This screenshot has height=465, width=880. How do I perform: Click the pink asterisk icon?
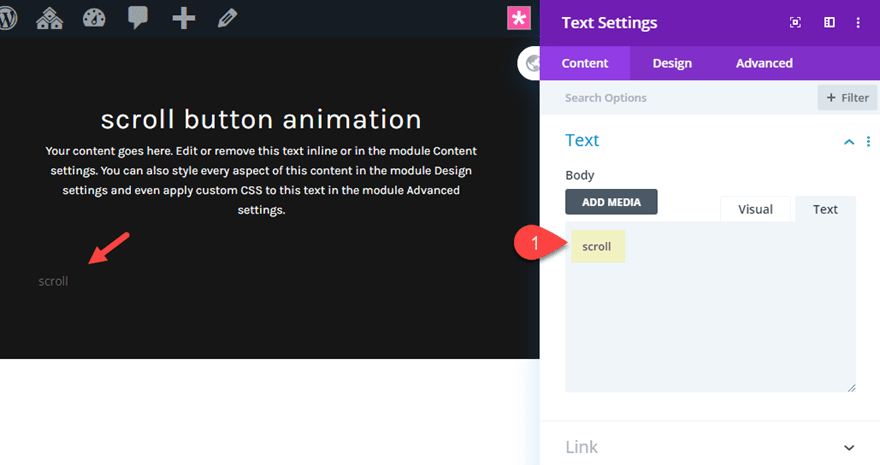(x=519, y=19)
